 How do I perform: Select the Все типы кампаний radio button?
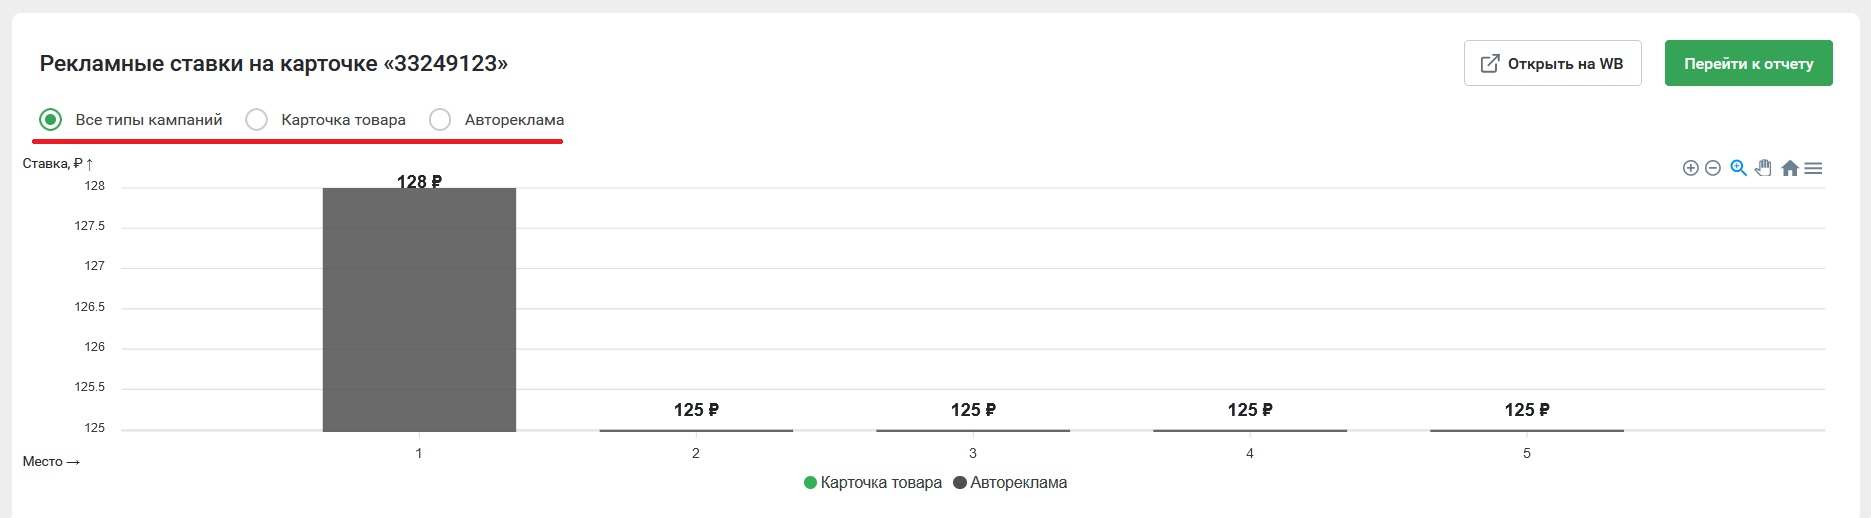(50, 120)
